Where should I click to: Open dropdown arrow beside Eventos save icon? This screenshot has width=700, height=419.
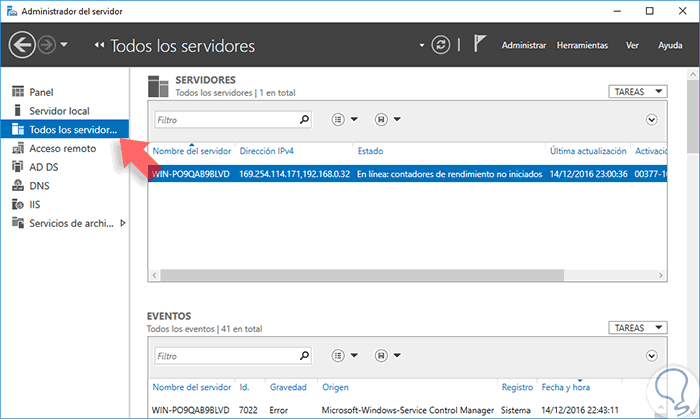397,355
